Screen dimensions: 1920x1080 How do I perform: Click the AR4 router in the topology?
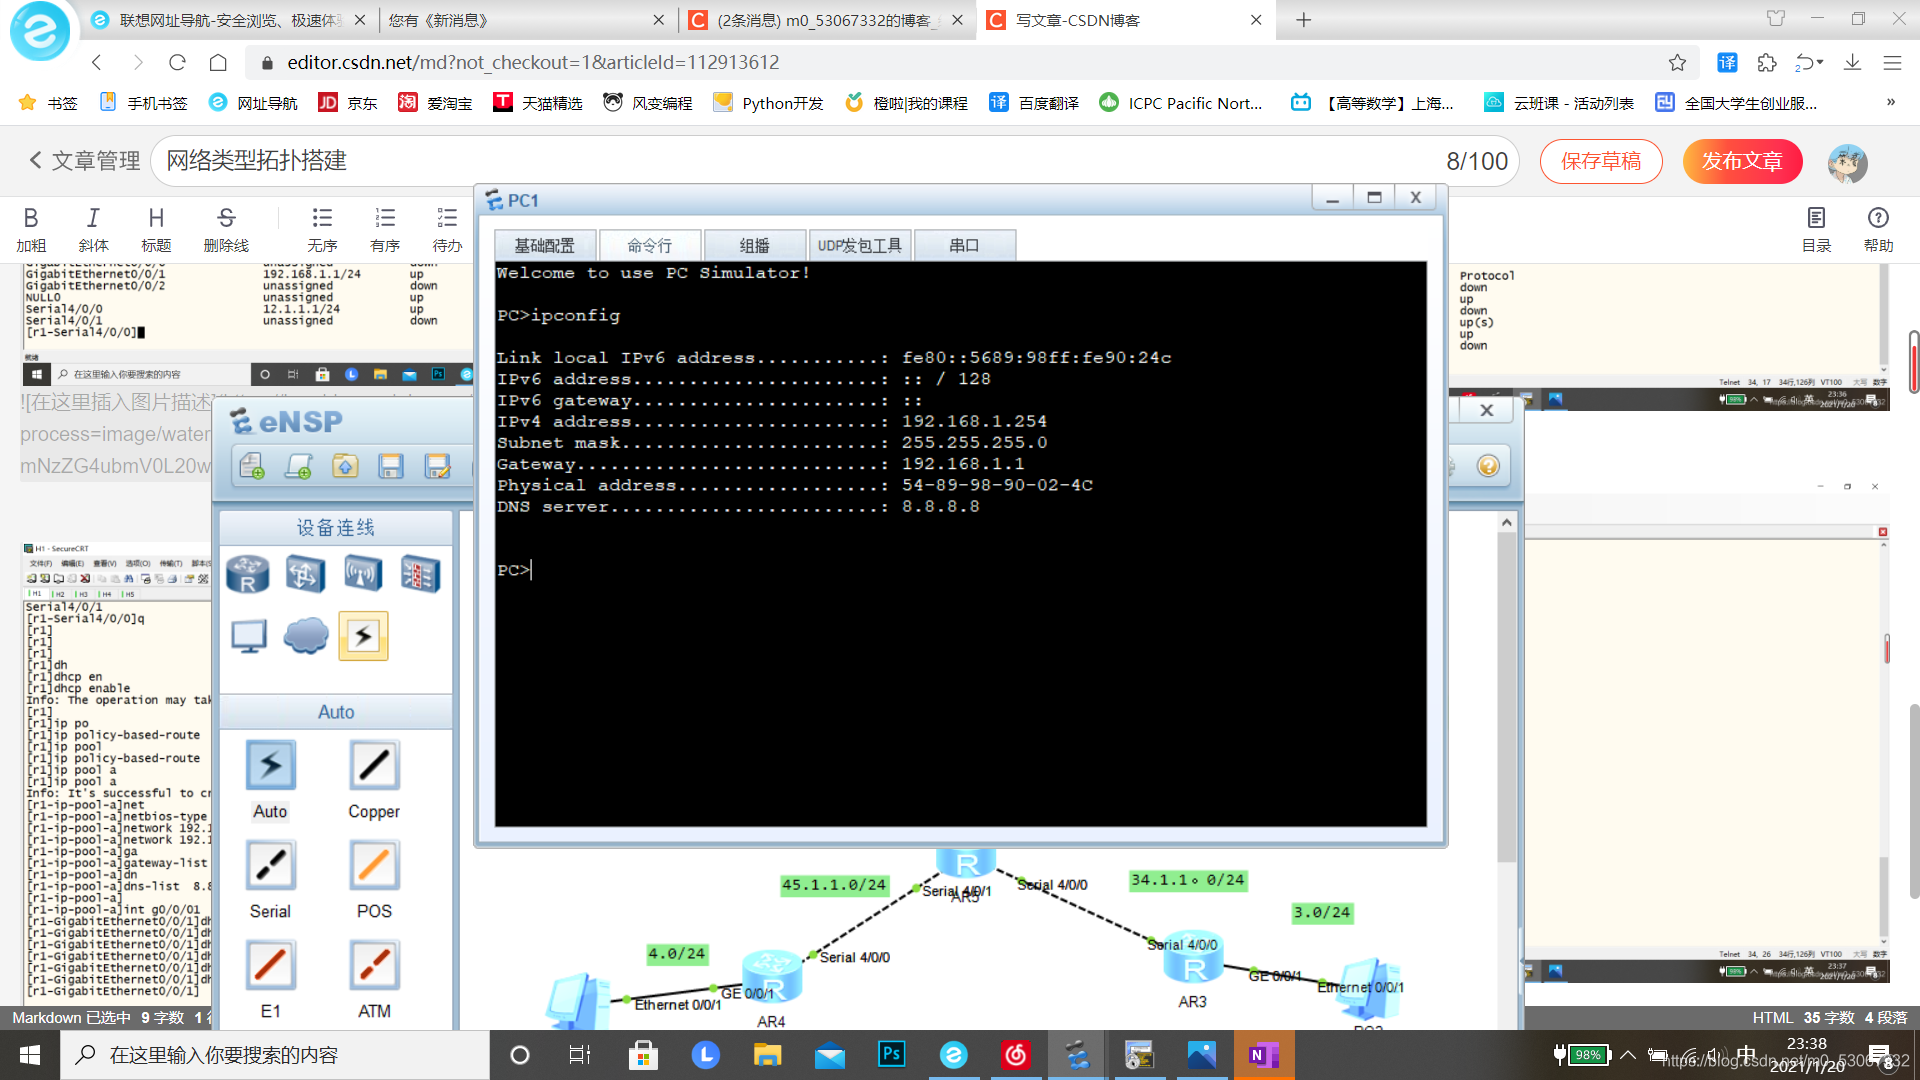(x=771, y=977)
